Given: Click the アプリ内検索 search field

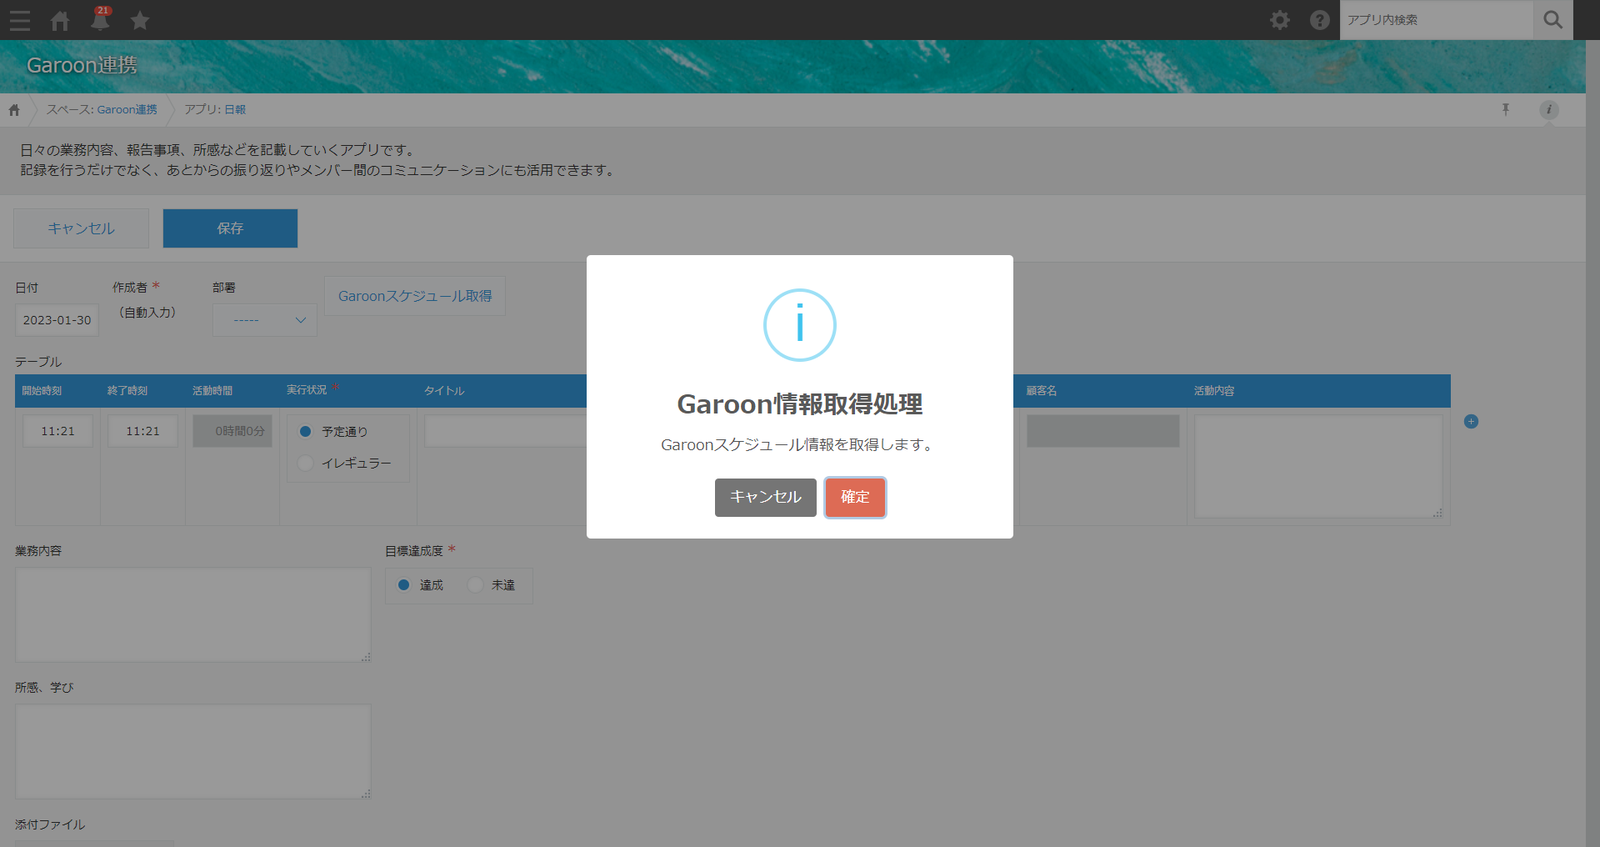Looking at the screenshot, I should (x=1436, y=20).
